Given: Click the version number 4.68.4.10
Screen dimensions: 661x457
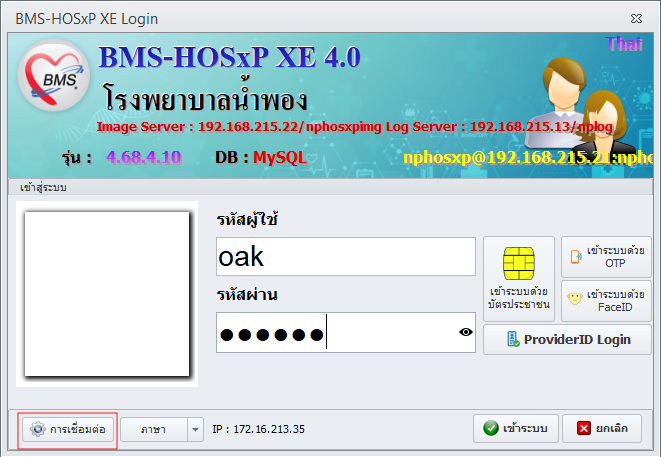Looking at the screenshot, I should point(144,157).
